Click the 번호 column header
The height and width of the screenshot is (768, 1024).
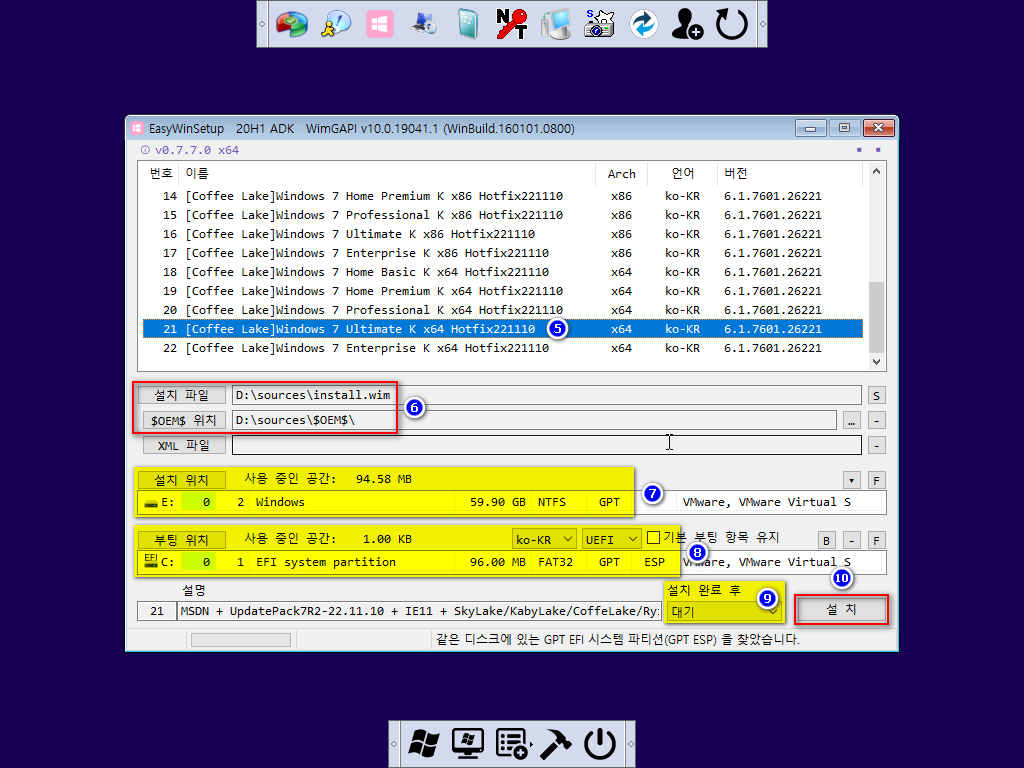(161, 173)
